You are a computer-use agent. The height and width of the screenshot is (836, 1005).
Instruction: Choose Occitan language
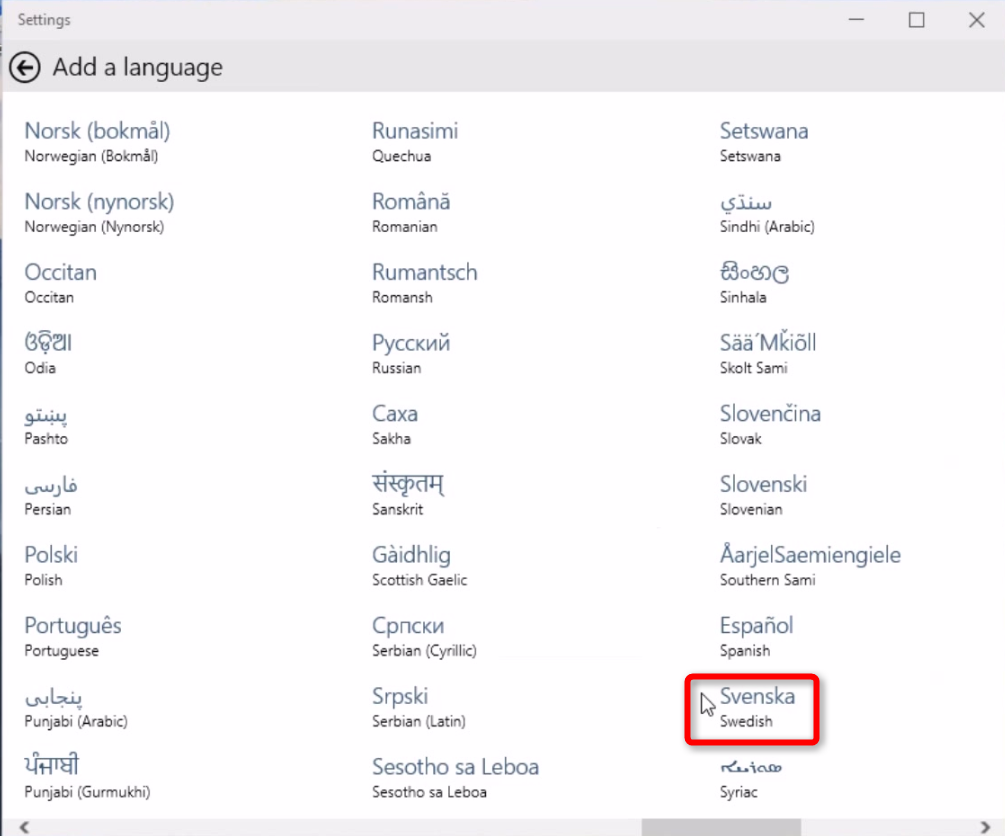(60, 283)
